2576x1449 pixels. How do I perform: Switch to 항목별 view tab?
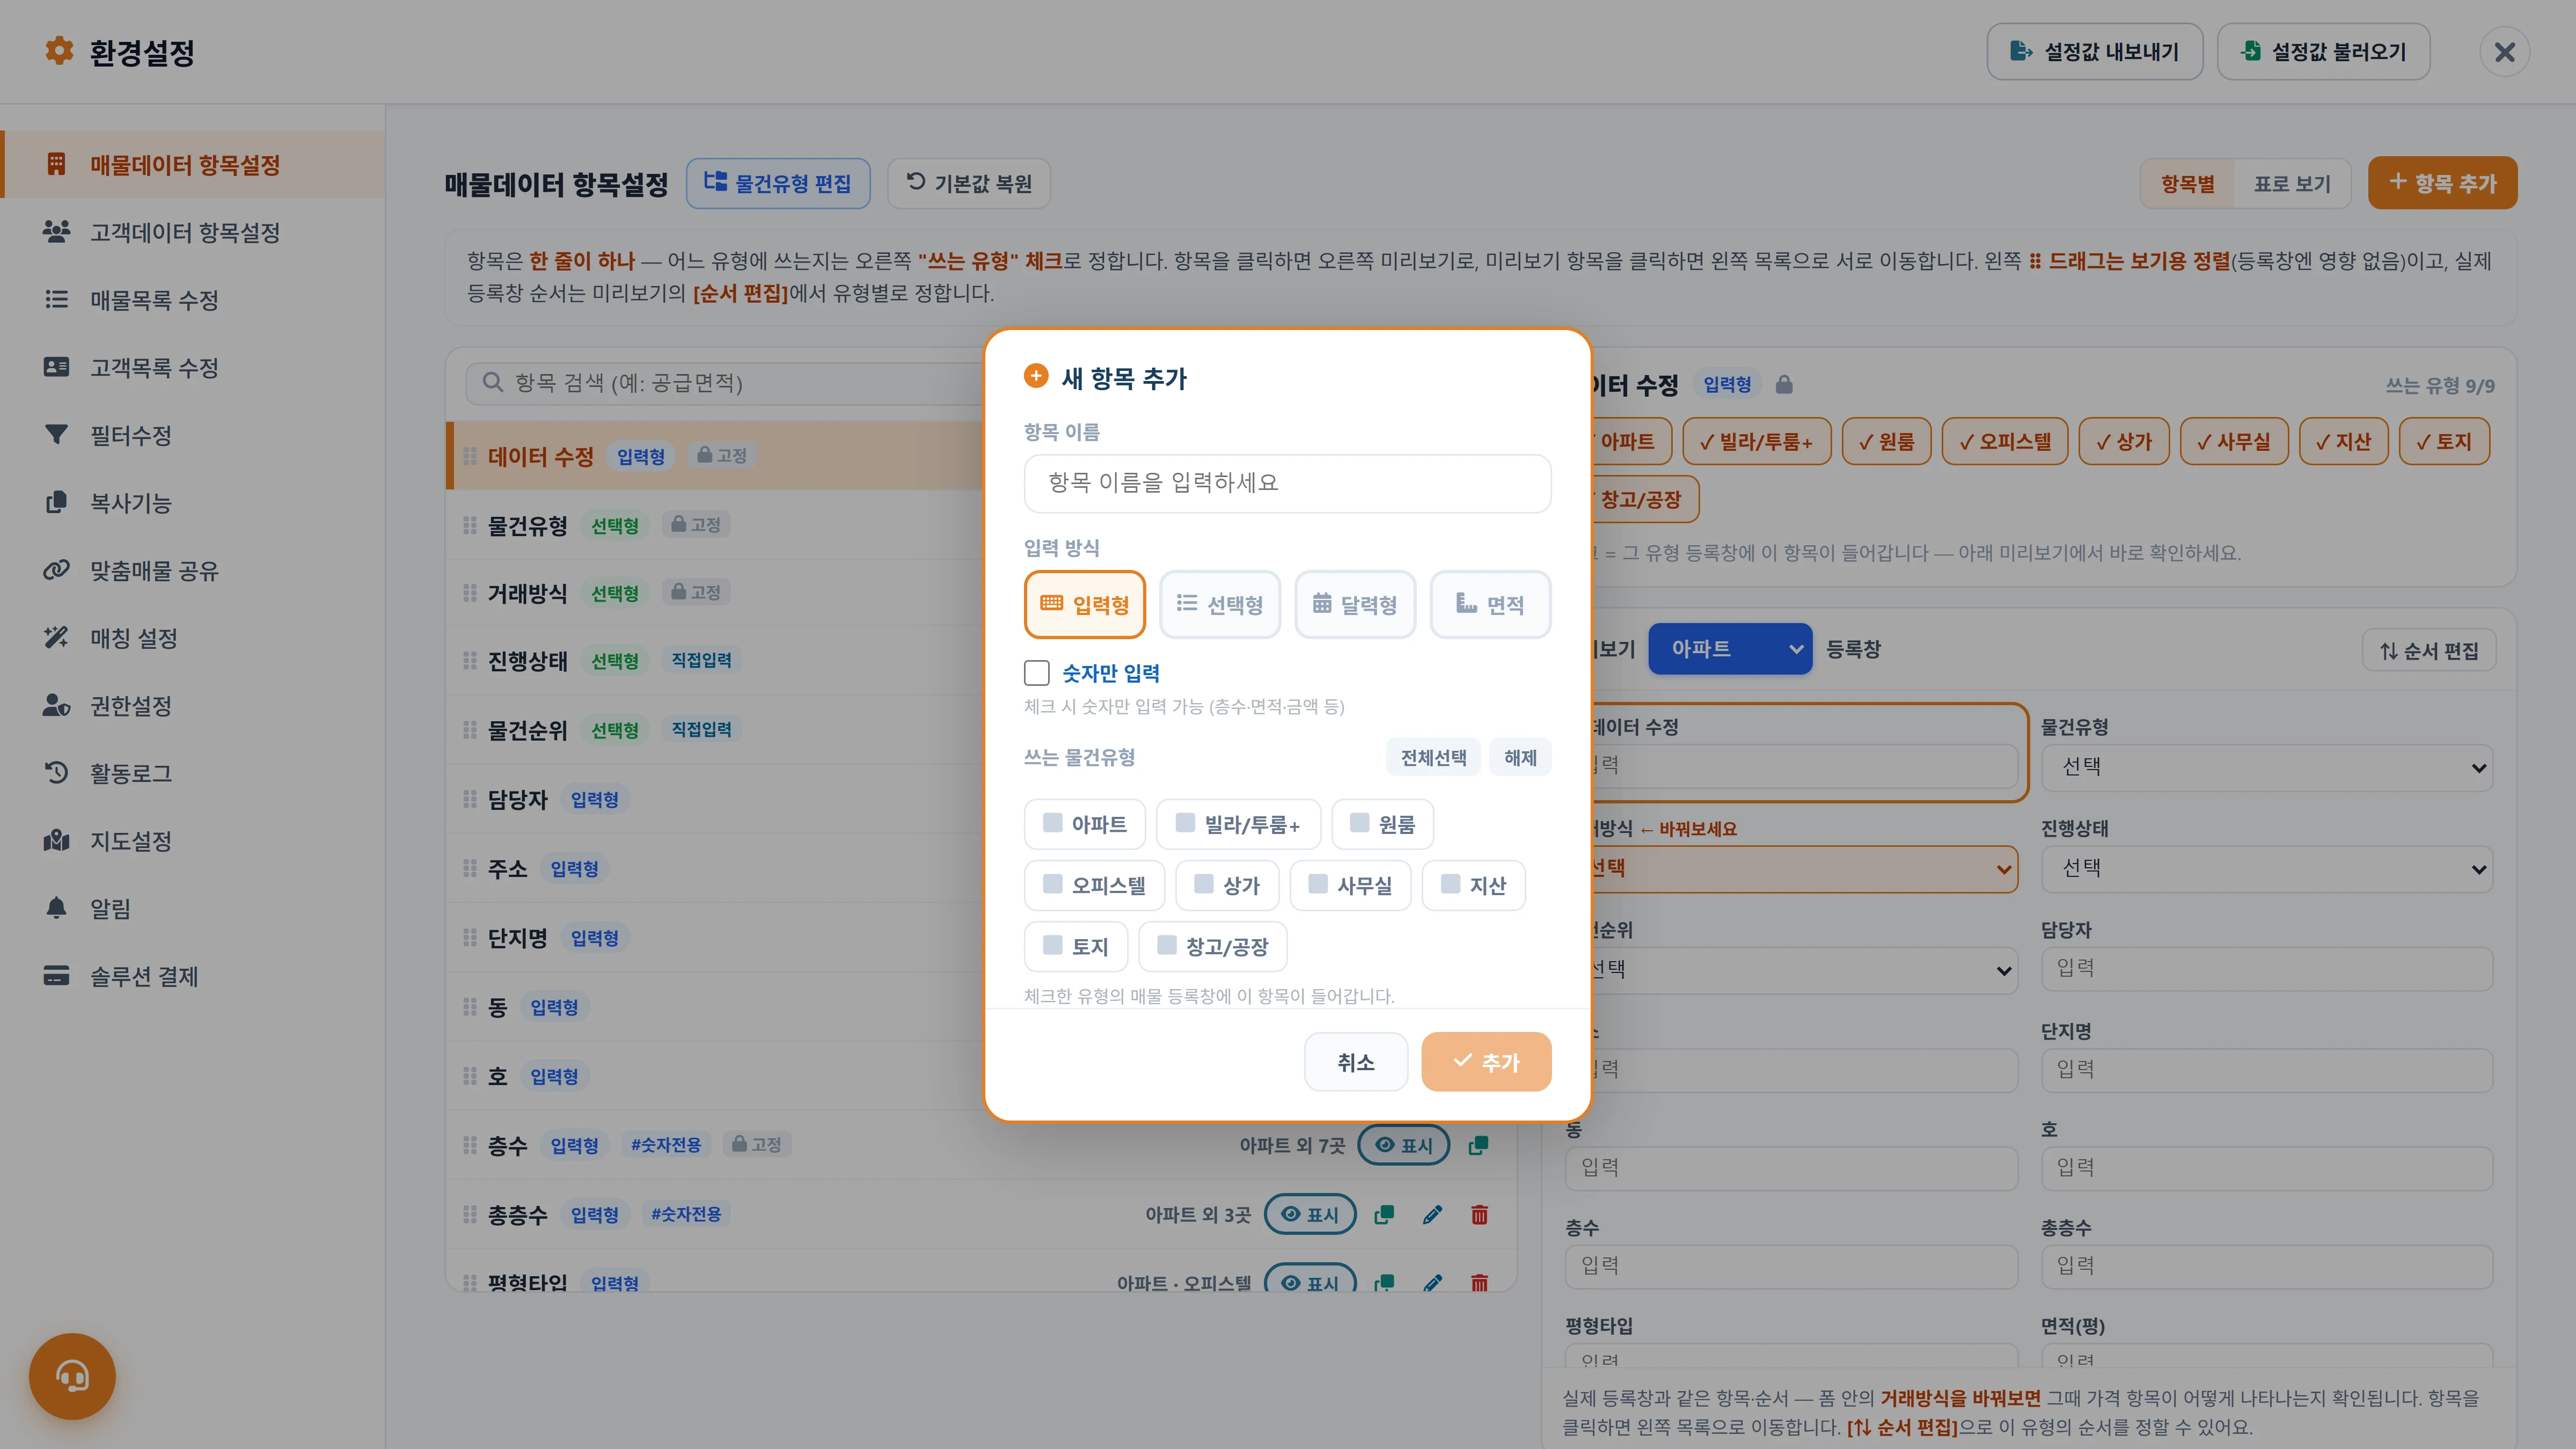[2187, 184]
